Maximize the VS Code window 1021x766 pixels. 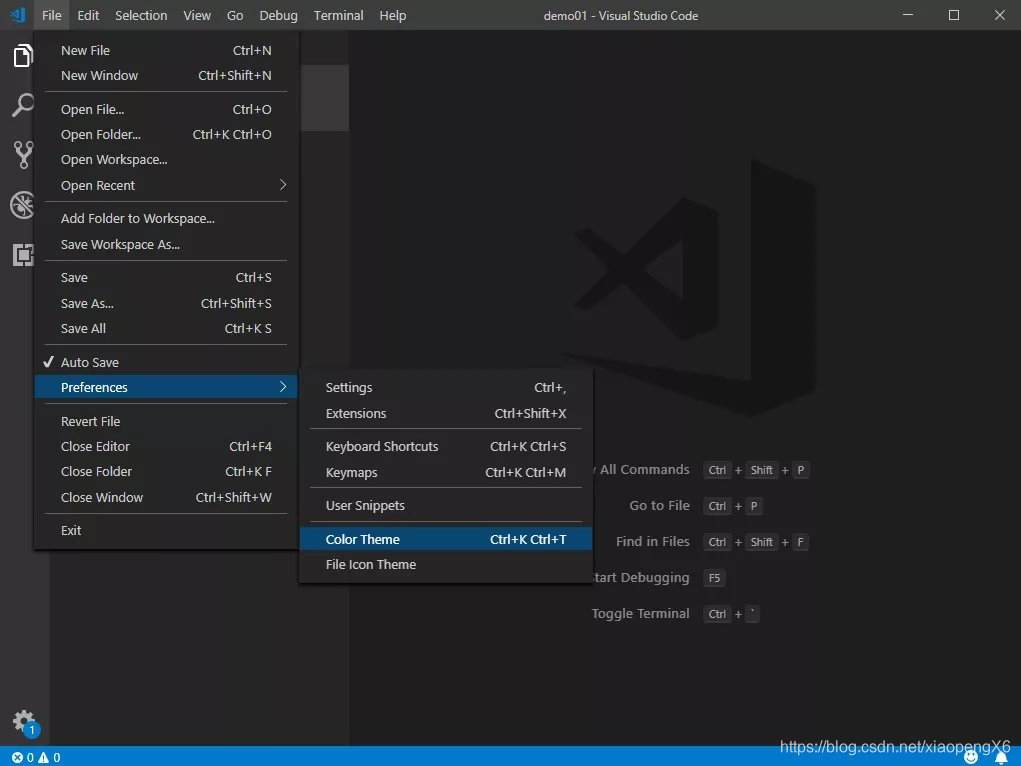pos(954,15)
